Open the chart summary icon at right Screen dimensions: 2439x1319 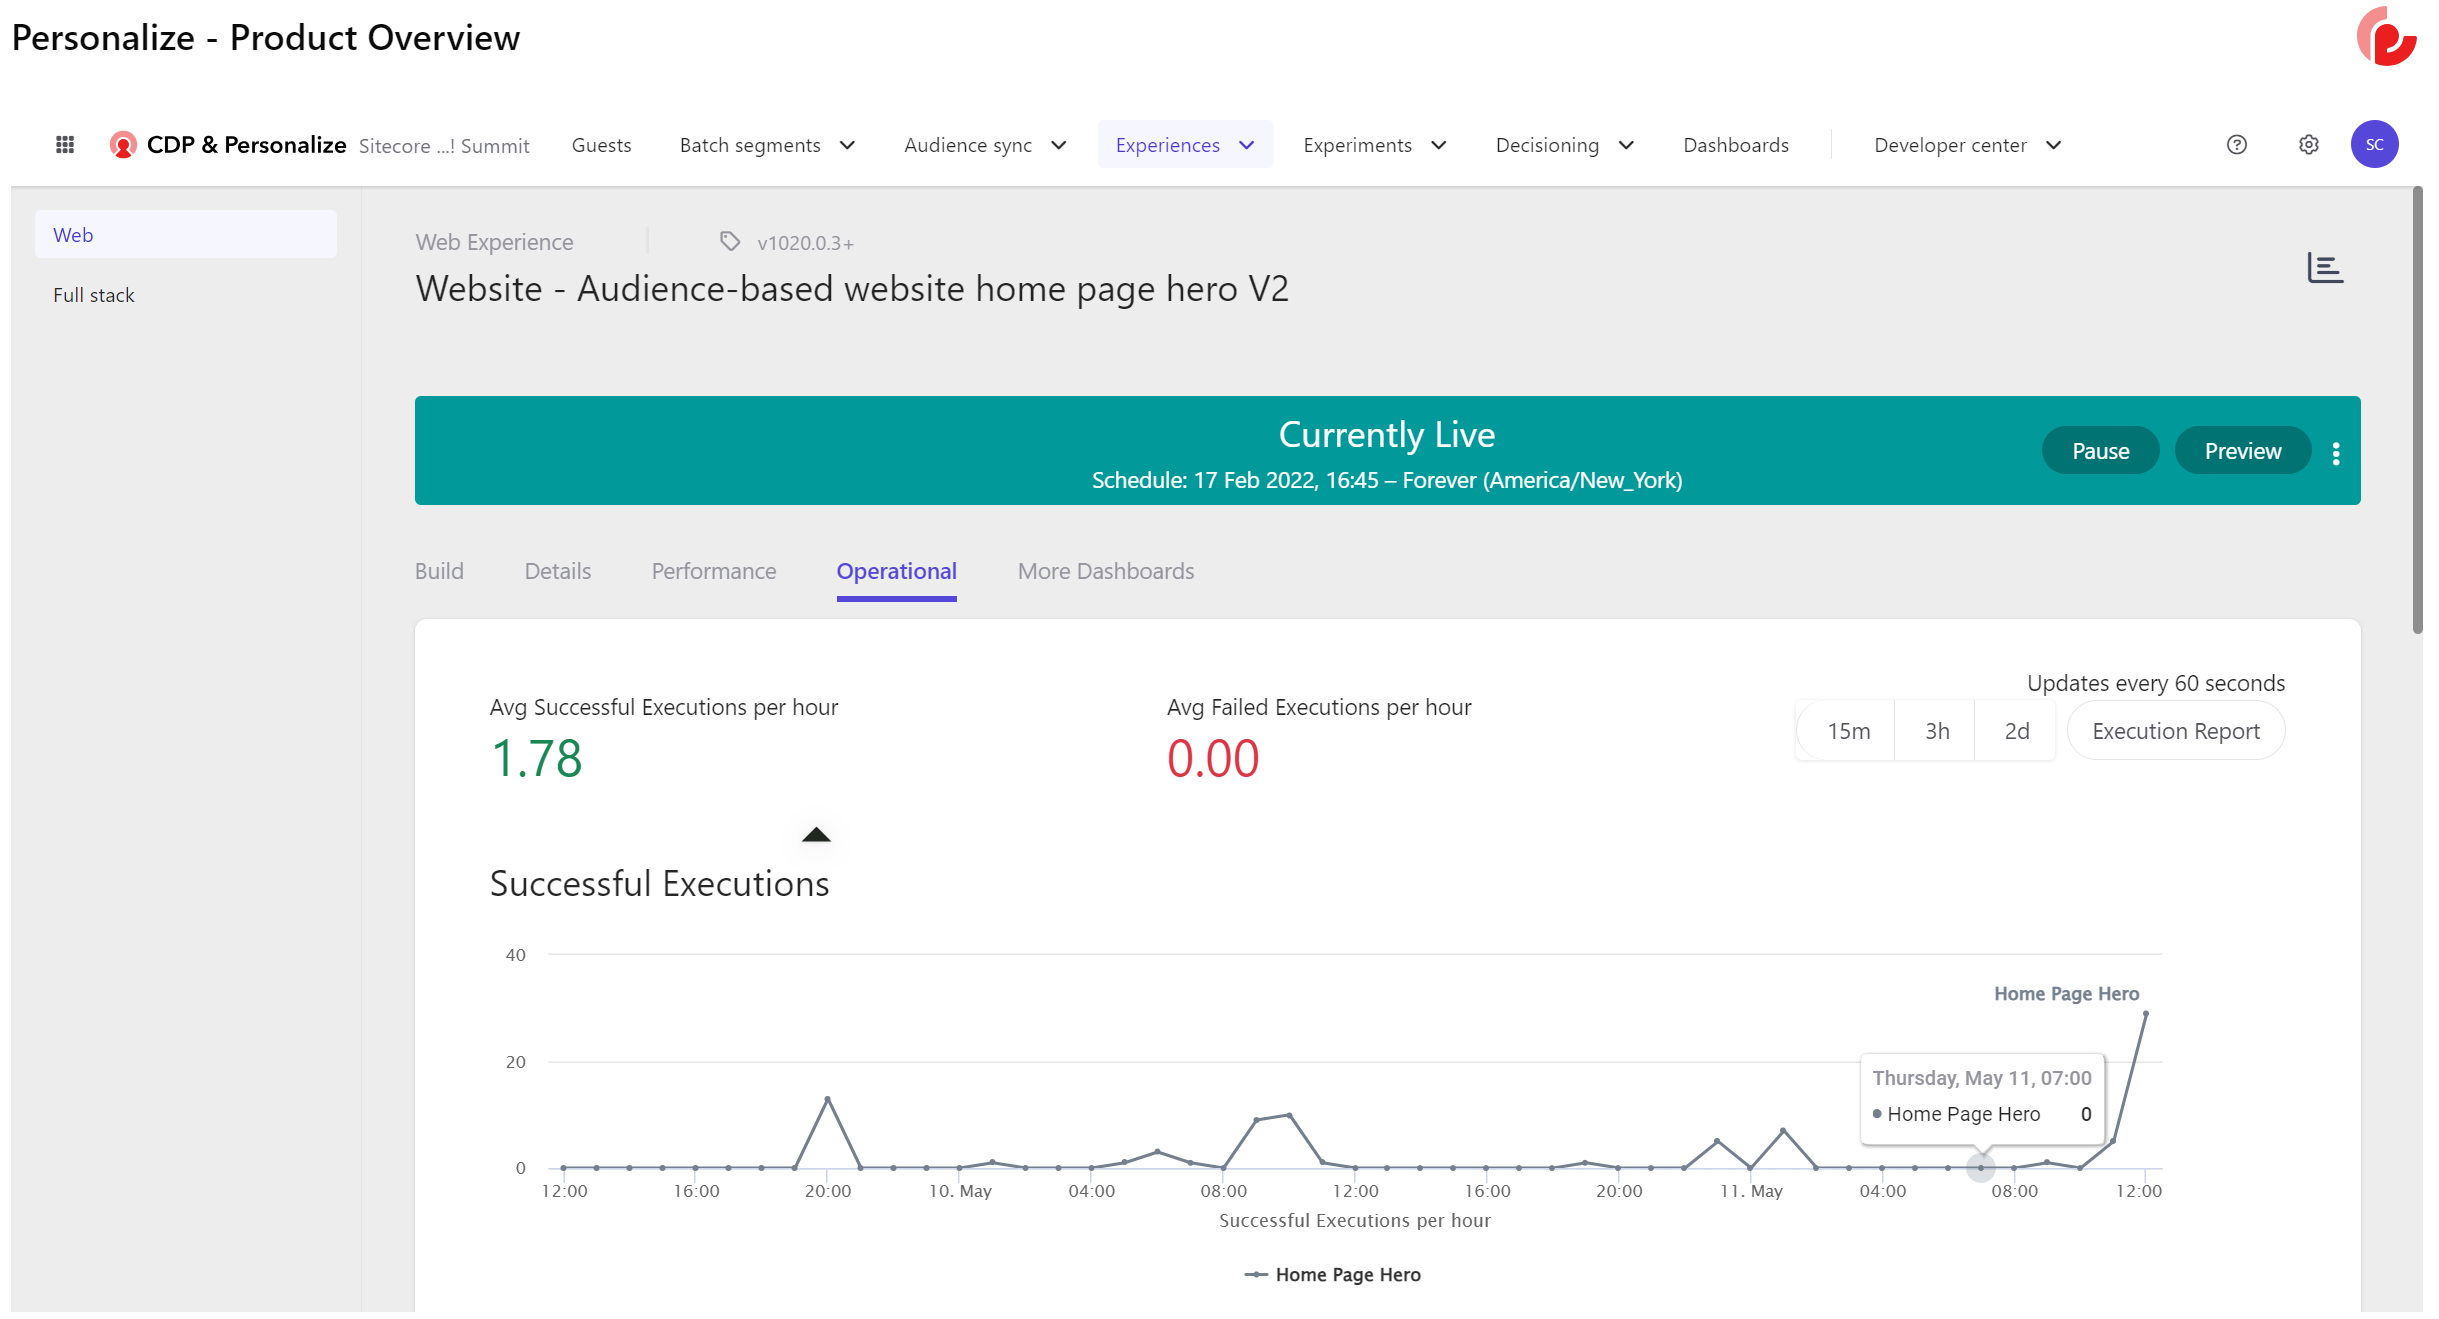[x=2325, y=268]
